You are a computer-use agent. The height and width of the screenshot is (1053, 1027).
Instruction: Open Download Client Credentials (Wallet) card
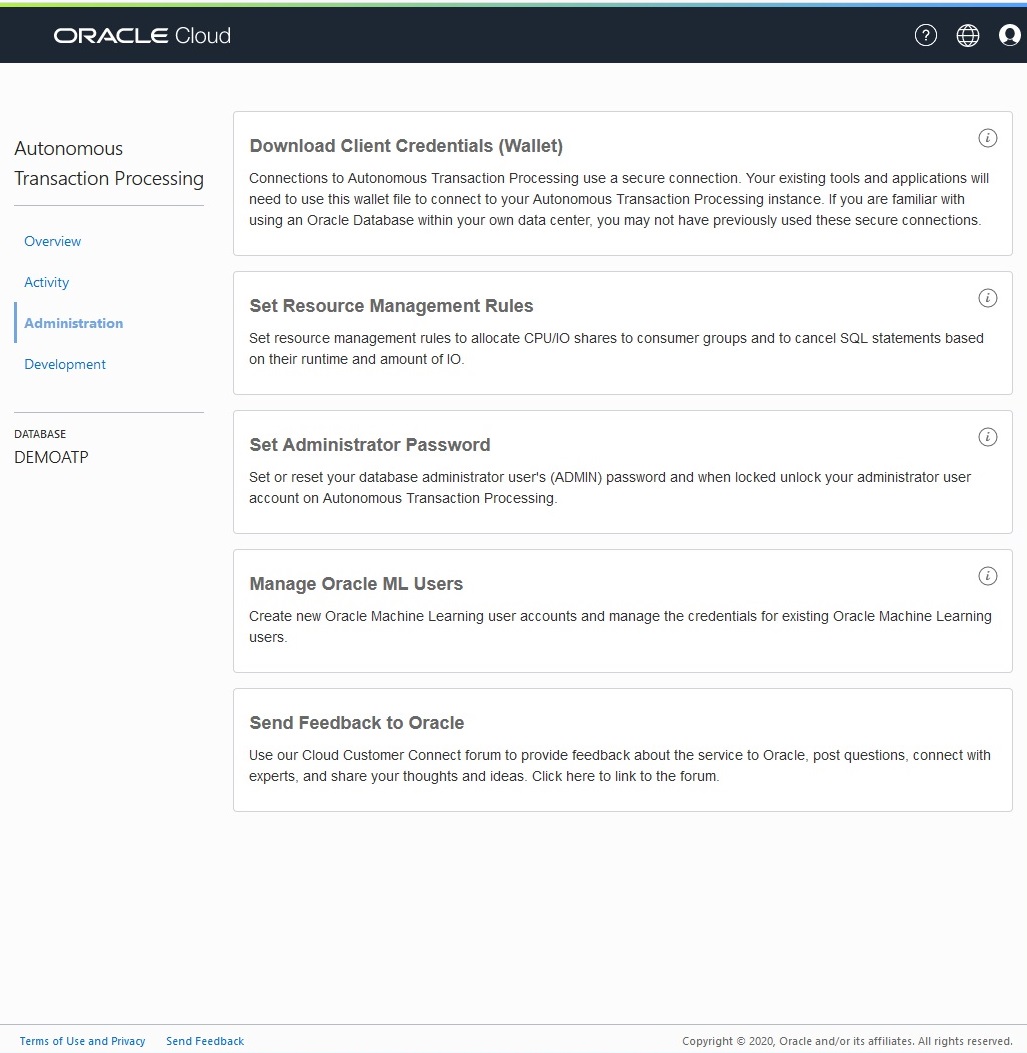(406, 146)
